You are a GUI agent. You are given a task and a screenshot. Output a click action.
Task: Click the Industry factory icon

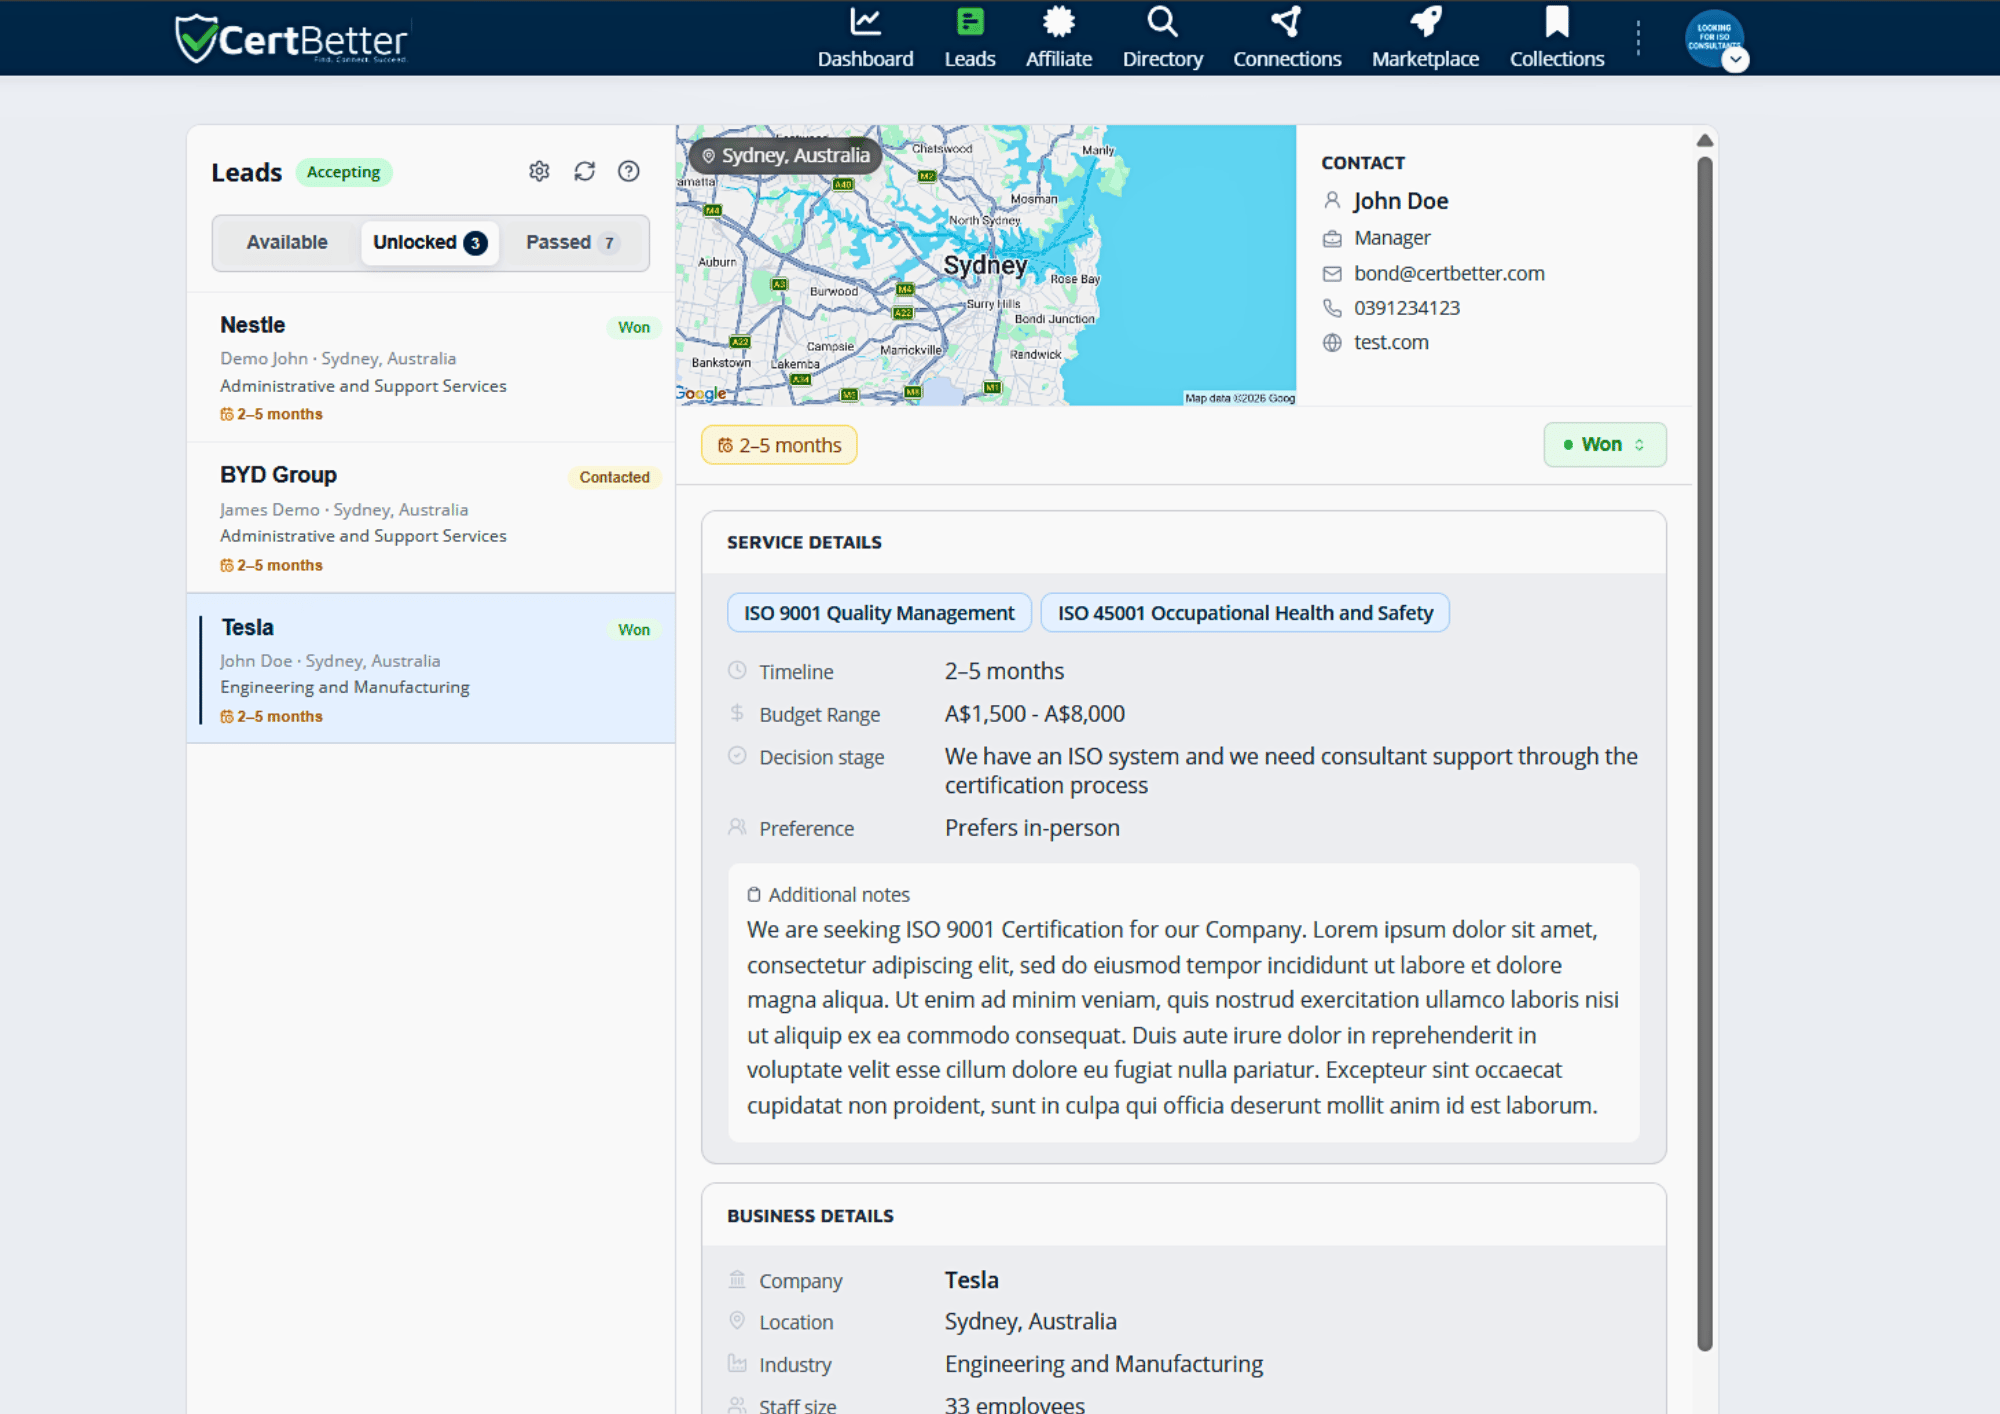pos(737,1363)
